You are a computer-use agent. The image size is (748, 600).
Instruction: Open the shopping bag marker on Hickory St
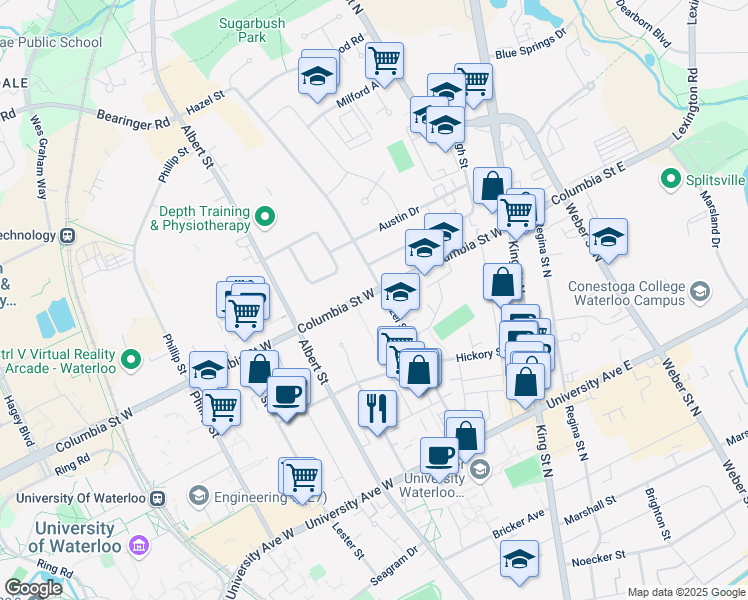point(418,369)
